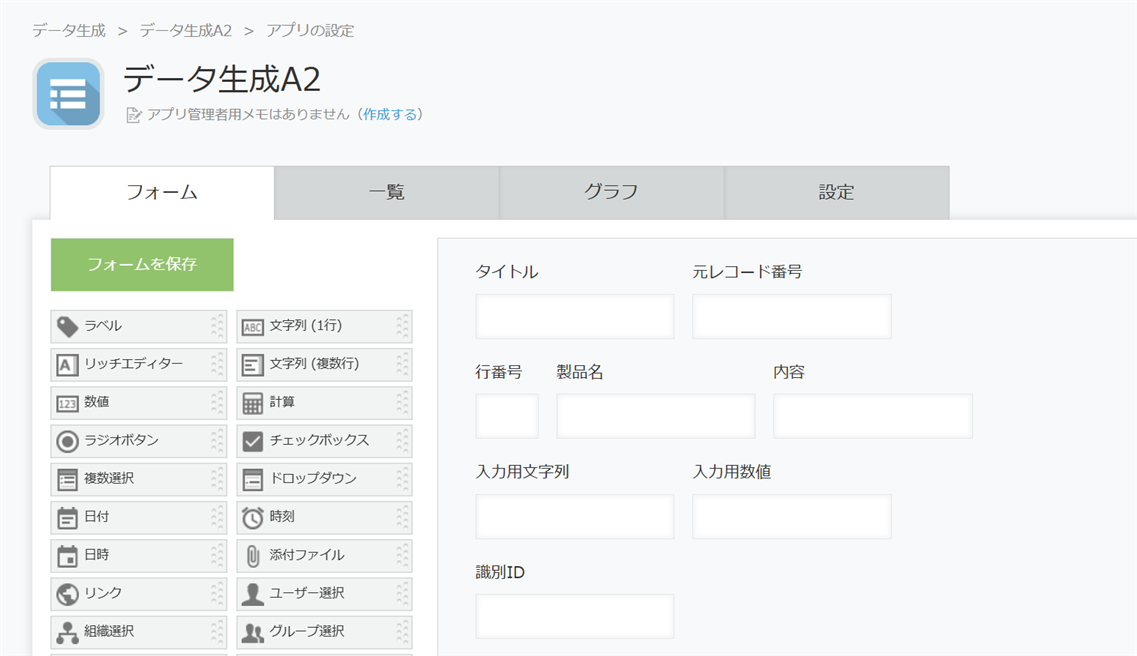Select the 行番号 field label

(499, 372)
